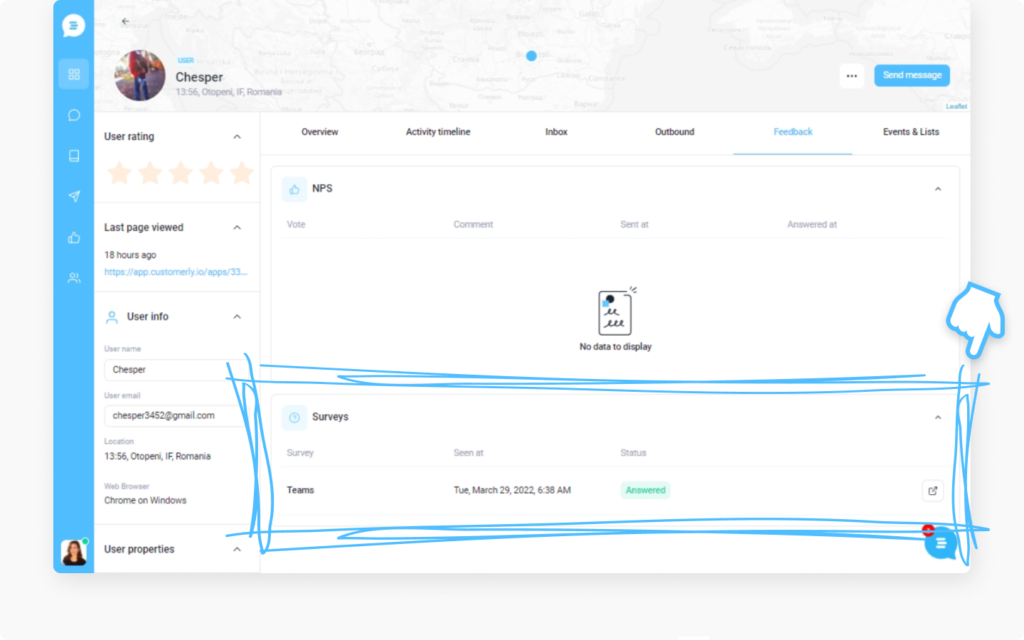Collapse the User rating section
This screenshot has height=640, width=1024.
click(x=237, y=136)
